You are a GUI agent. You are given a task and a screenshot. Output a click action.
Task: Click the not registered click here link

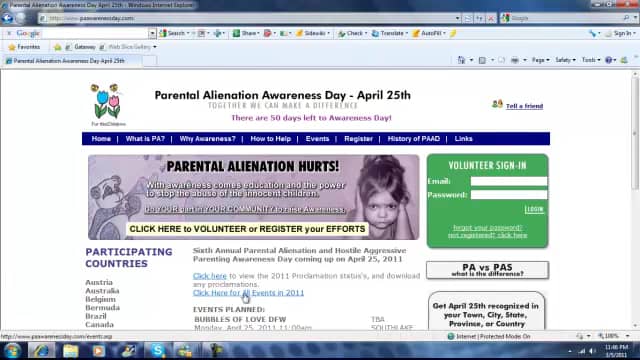click(487, 236)
